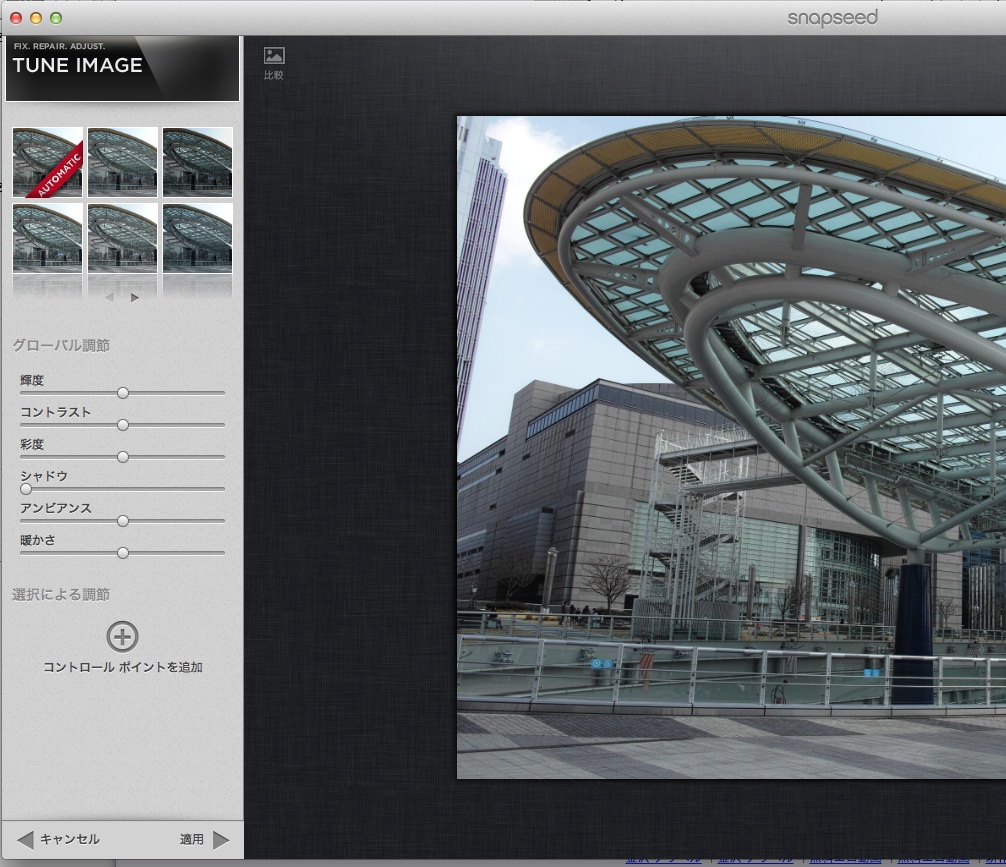The image size is (1006, 867).
Task: Select the bottom middle preset thumbnail
Action: [123, 238]
